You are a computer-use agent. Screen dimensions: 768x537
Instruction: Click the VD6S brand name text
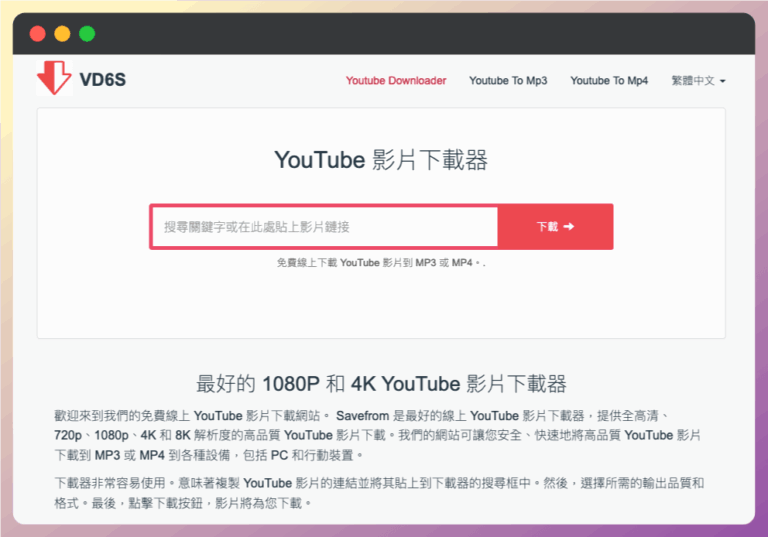[x=102, y=79]
